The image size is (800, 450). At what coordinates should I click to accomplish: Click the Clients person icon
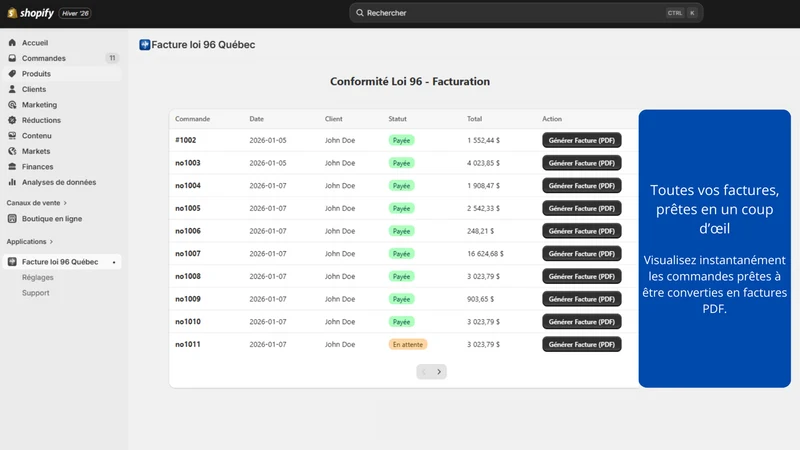click(x=12, y=89)
